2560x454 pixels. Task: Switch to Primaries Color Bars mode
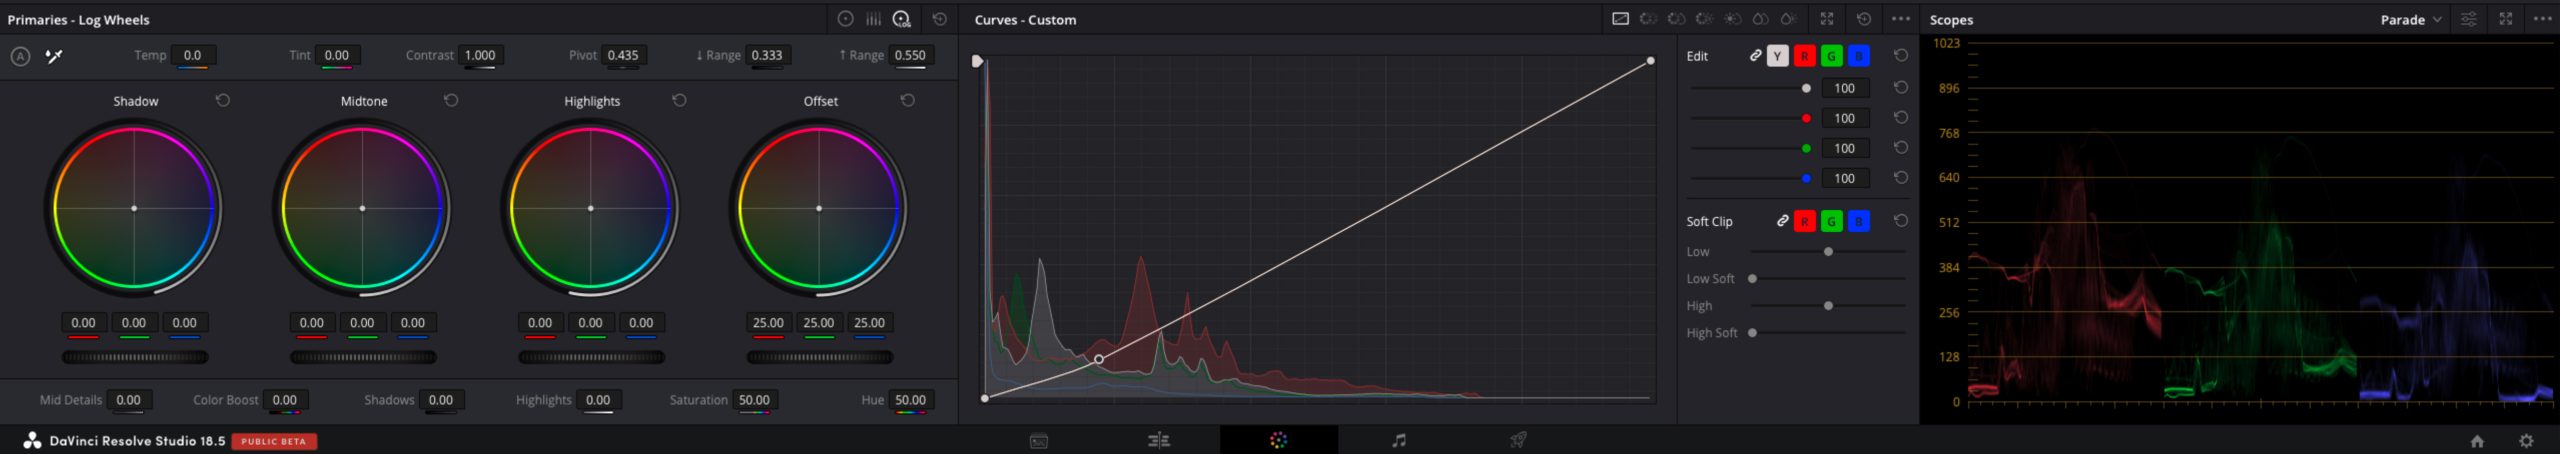point(873,19)
